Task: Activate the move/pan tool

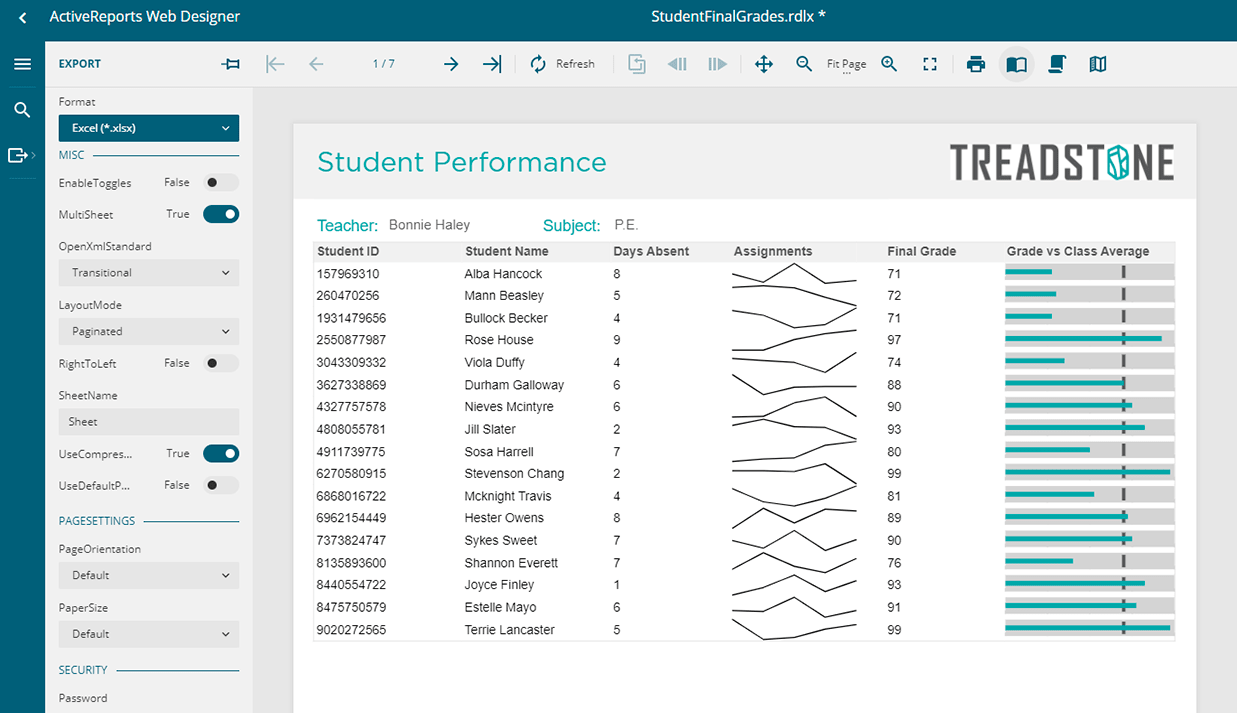Action: [x=763, y=64]
